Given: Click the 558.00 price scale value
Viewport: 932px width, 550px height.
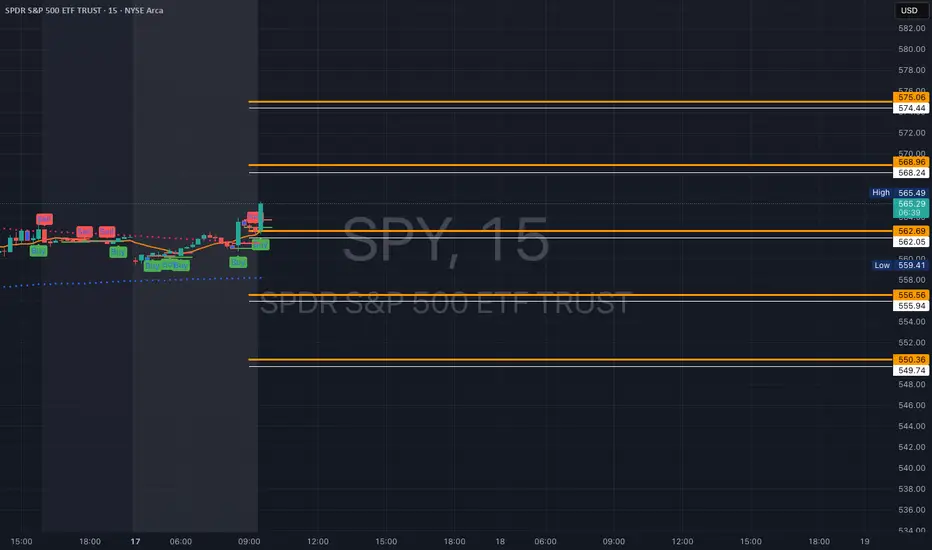Looking at the screenshot, I should (x=911, y=279).
